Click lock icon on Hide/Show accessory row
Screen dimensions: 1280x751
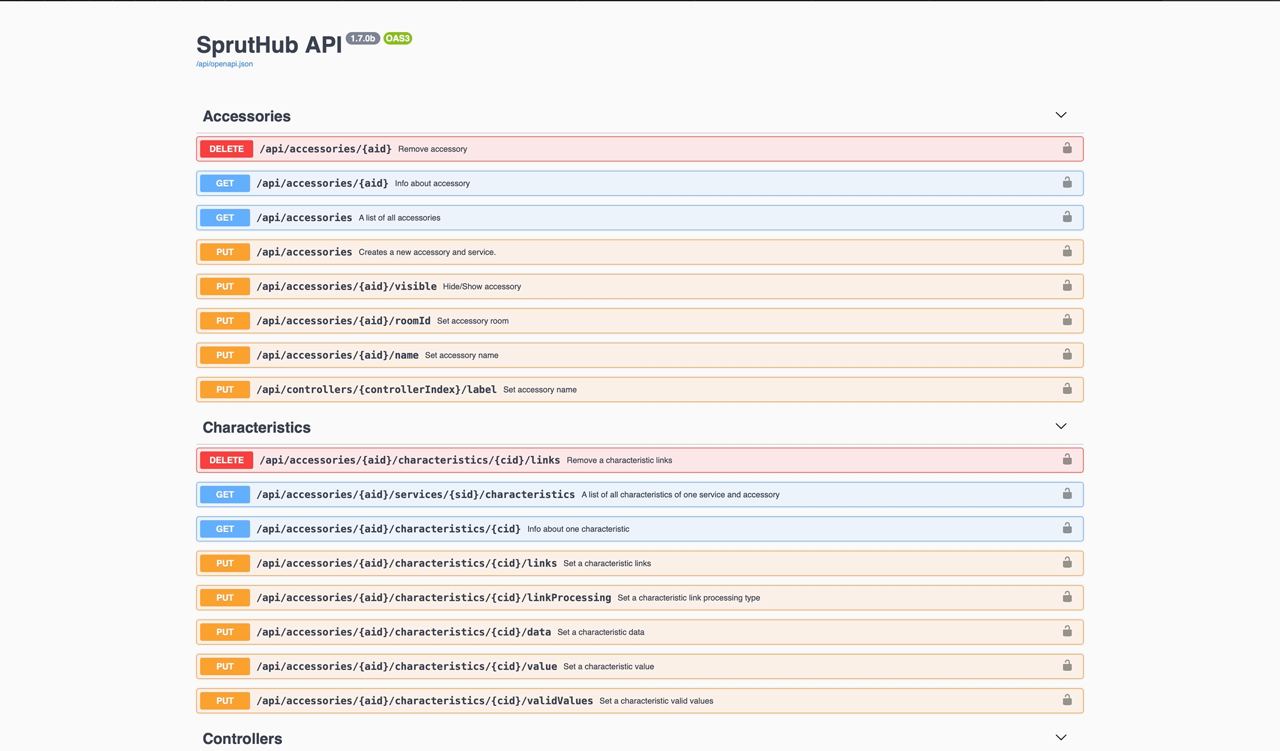[x=1067, y=285]
